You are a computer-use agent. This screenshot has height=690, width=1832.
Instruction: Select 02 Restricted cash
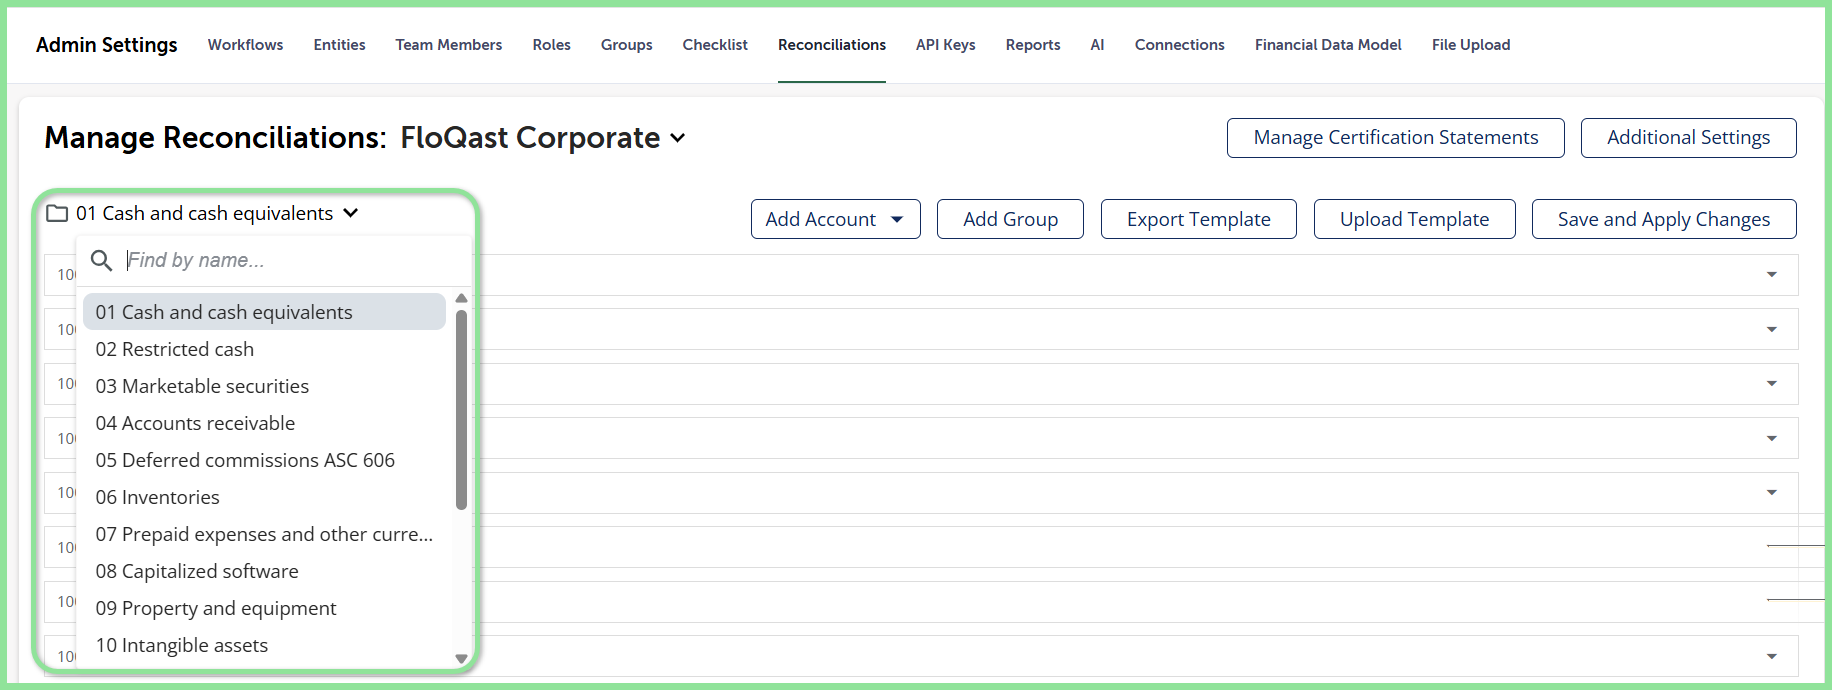(x=264, y=349)
